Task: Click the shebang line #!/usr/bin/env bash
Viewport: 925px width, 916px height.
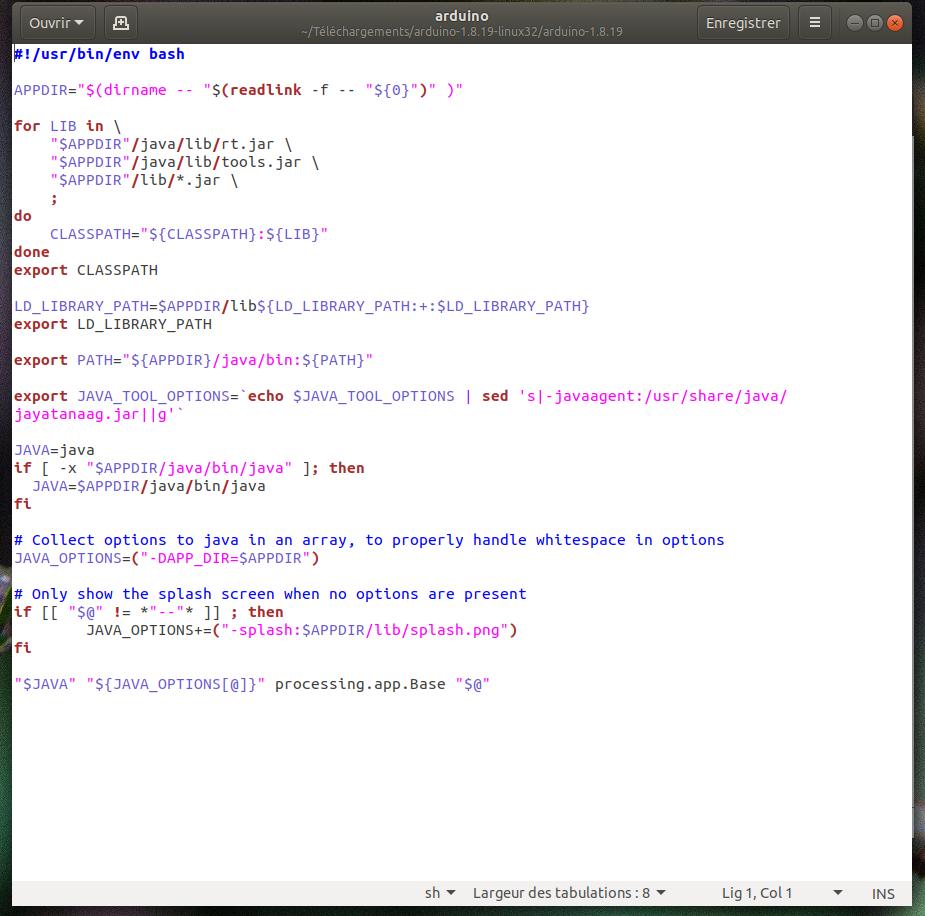Action: (x=99, y=54)
